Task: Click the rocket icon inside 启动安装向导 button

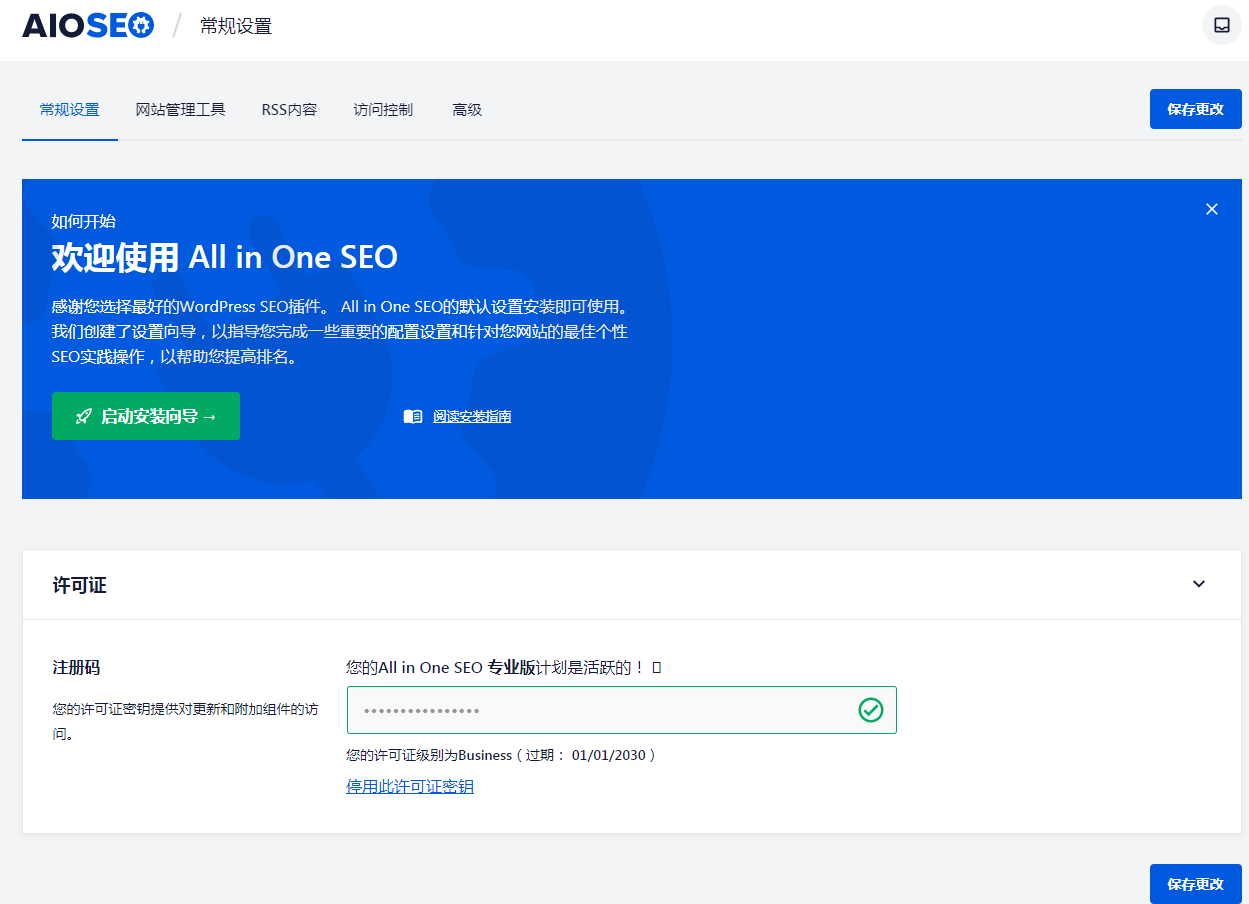Action: point(85,415)
